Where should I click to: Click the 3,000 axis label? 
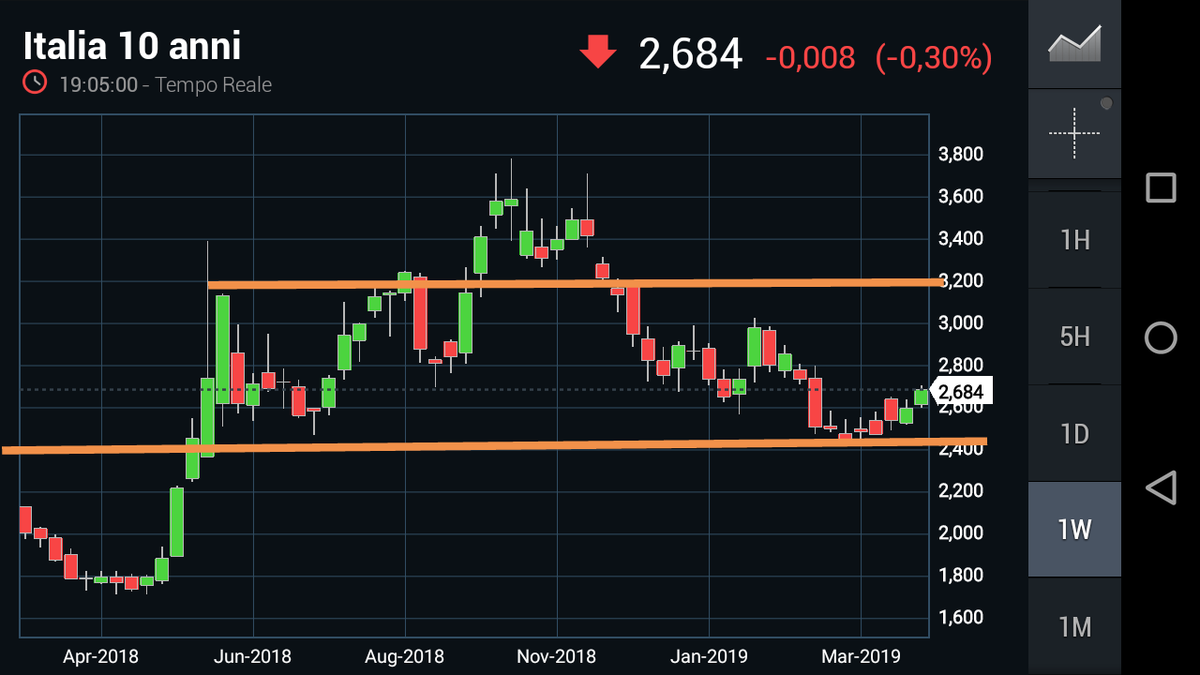coord(960,323)
